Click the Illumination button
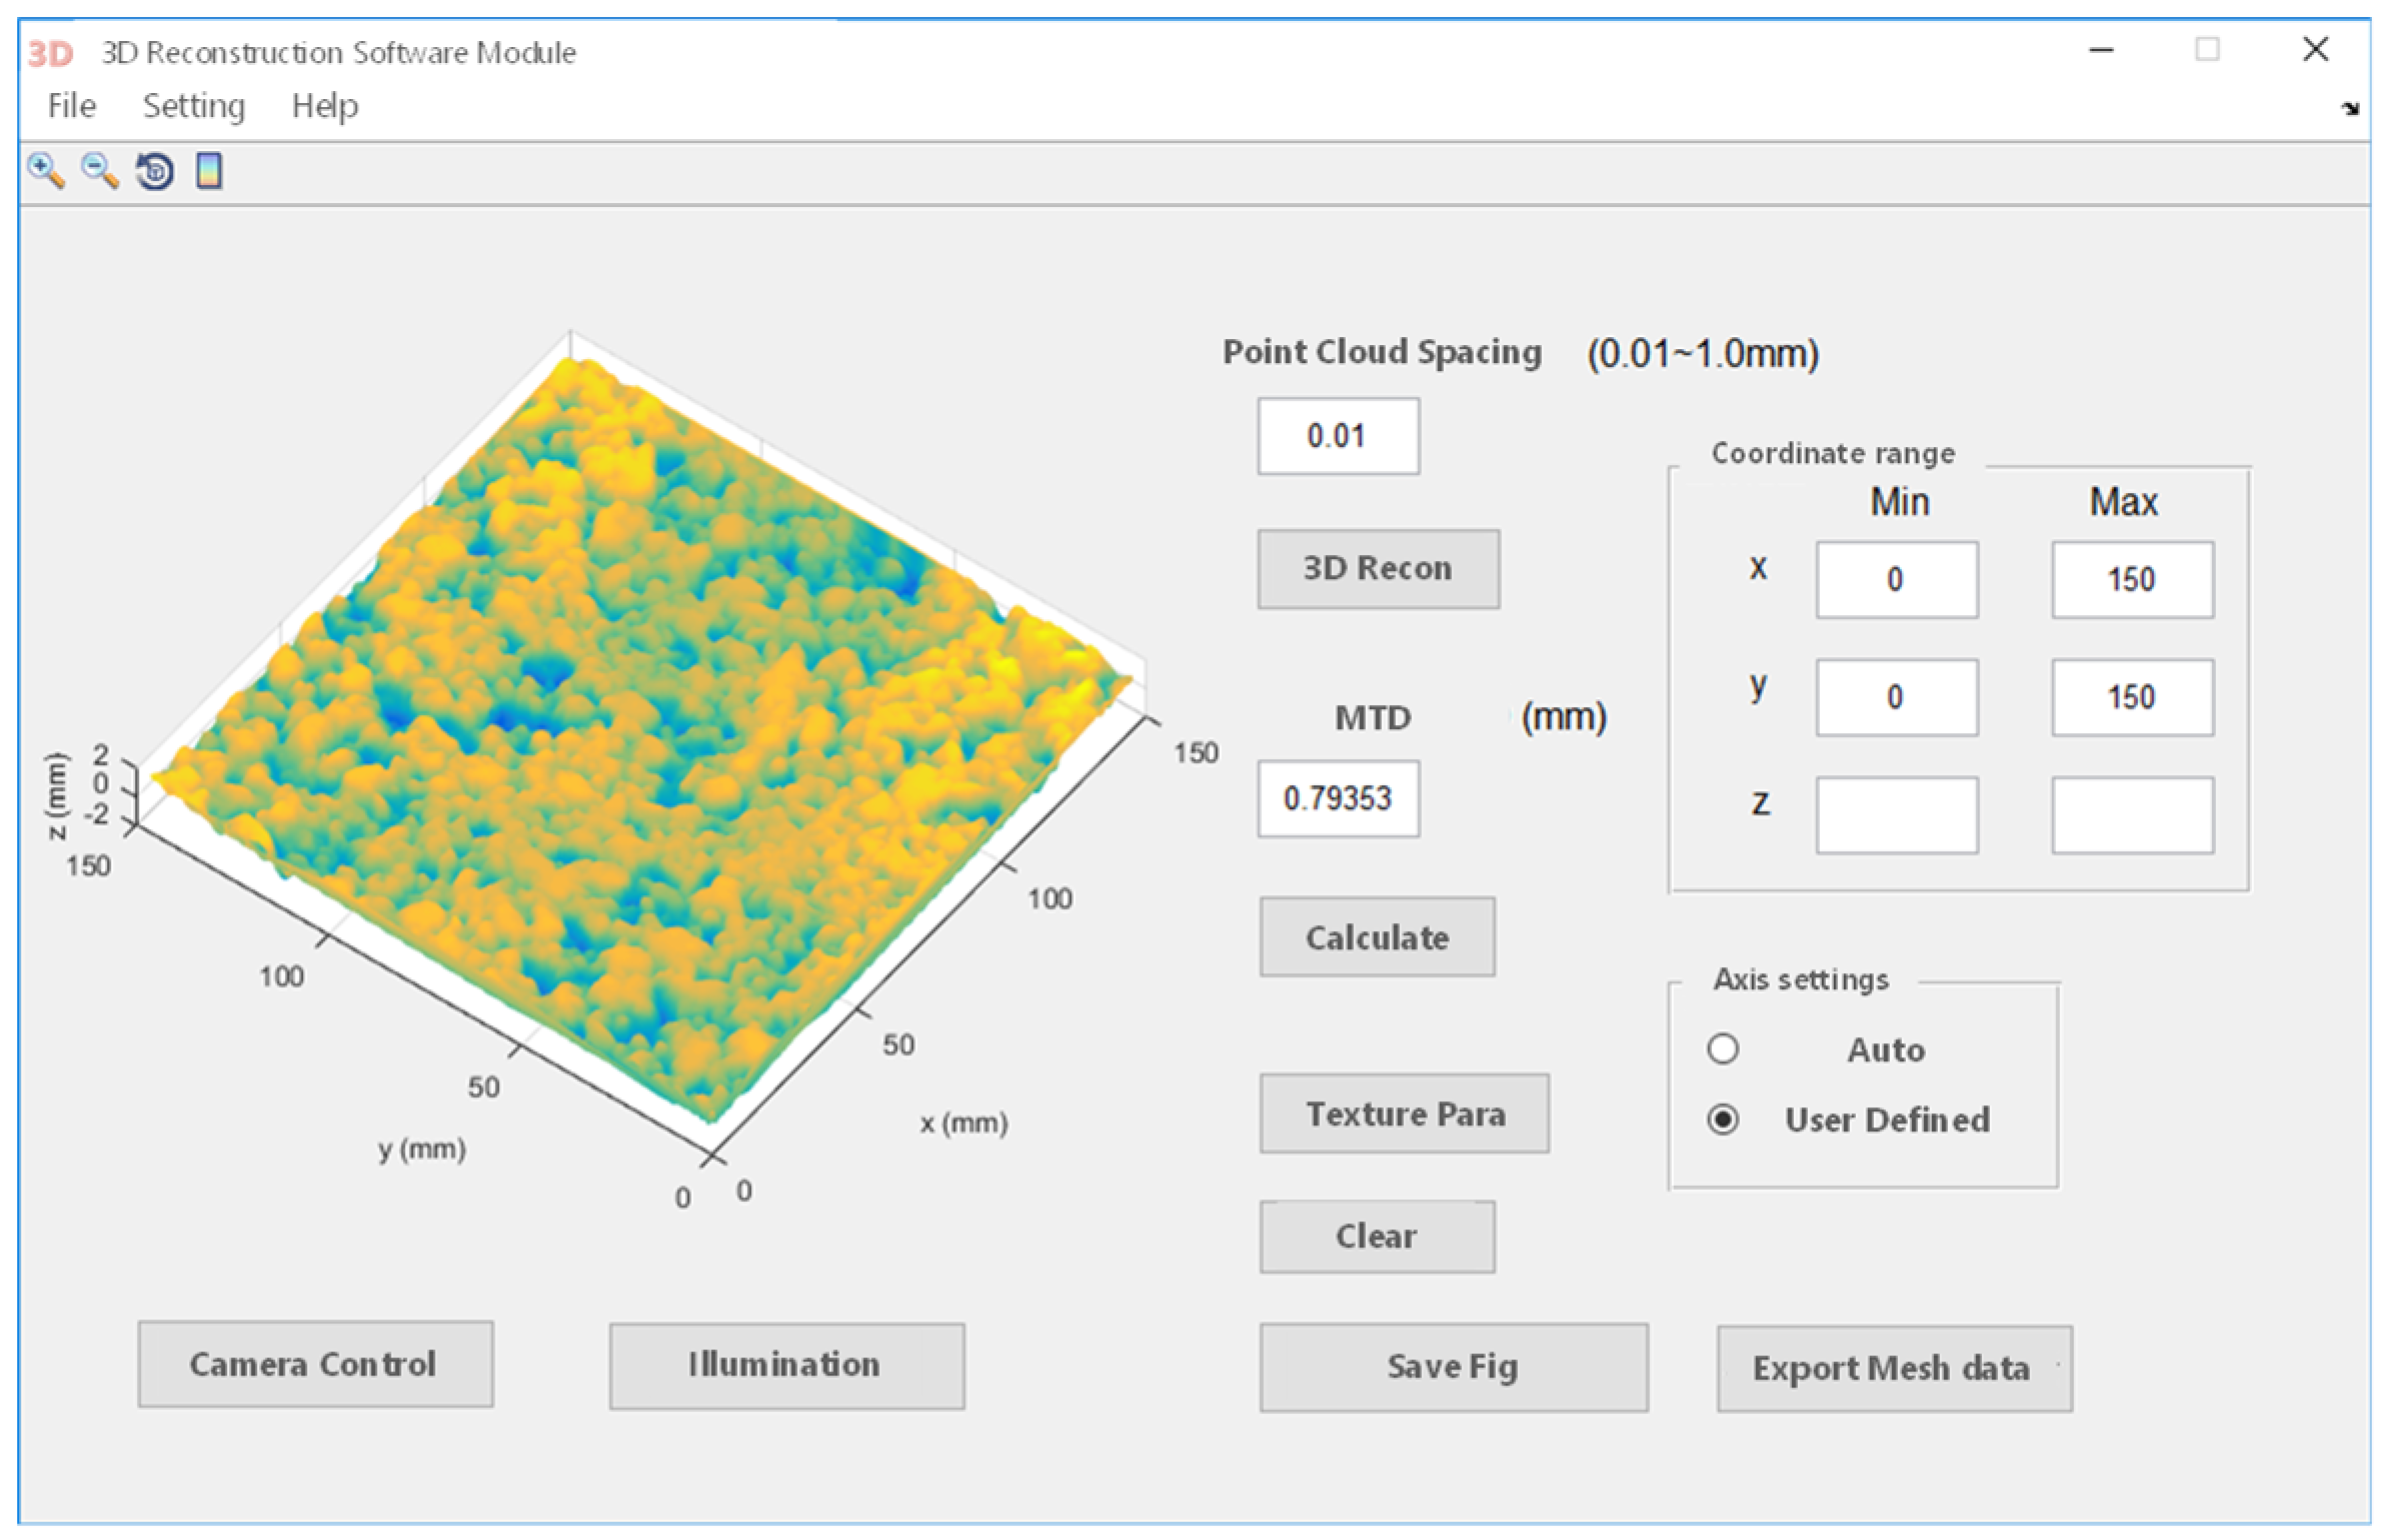 (x=786, y=1366)
